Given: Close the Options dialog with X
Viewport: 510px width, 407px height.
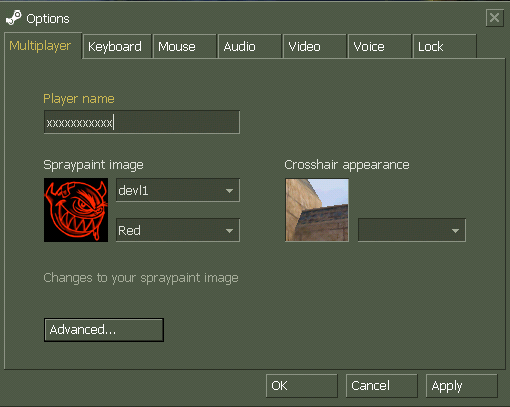Looking at the screenshot, I should (x=494, y=18).
